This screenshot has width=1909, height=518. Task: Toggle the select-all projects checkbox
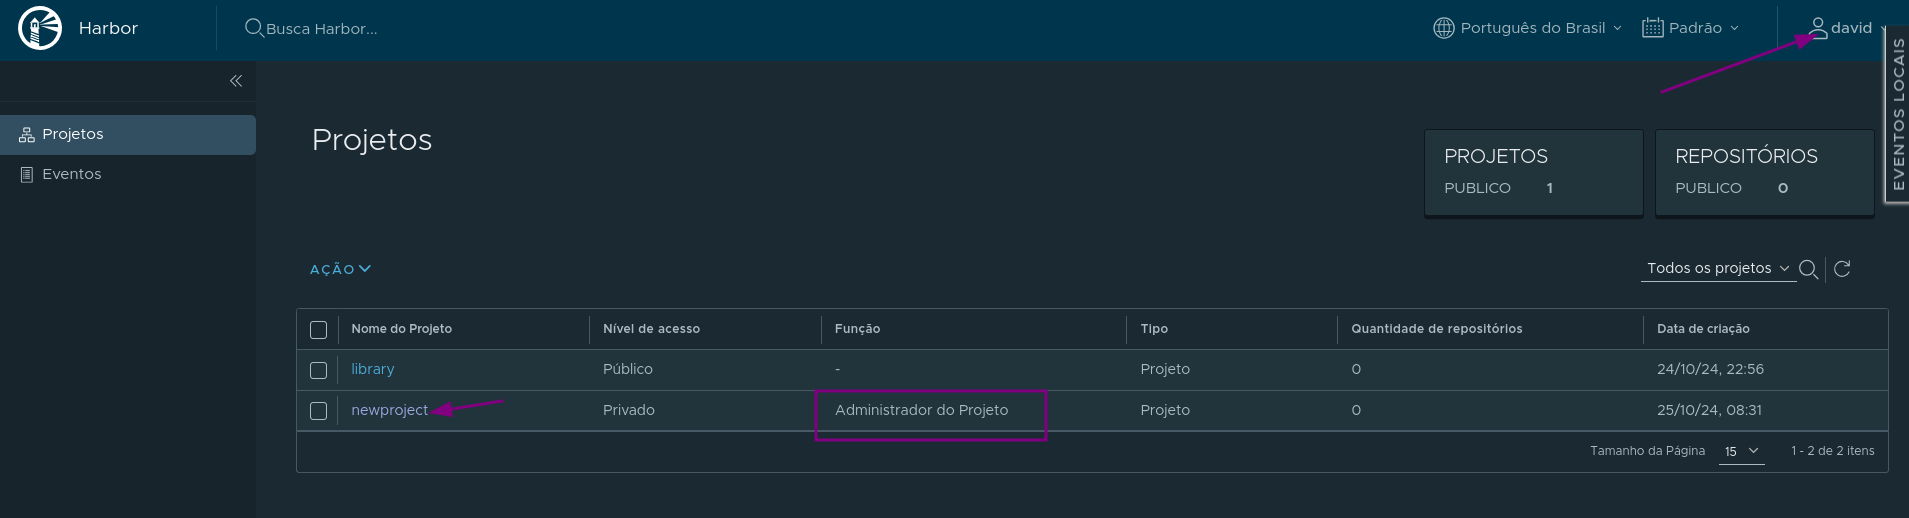tap(319, 330)
